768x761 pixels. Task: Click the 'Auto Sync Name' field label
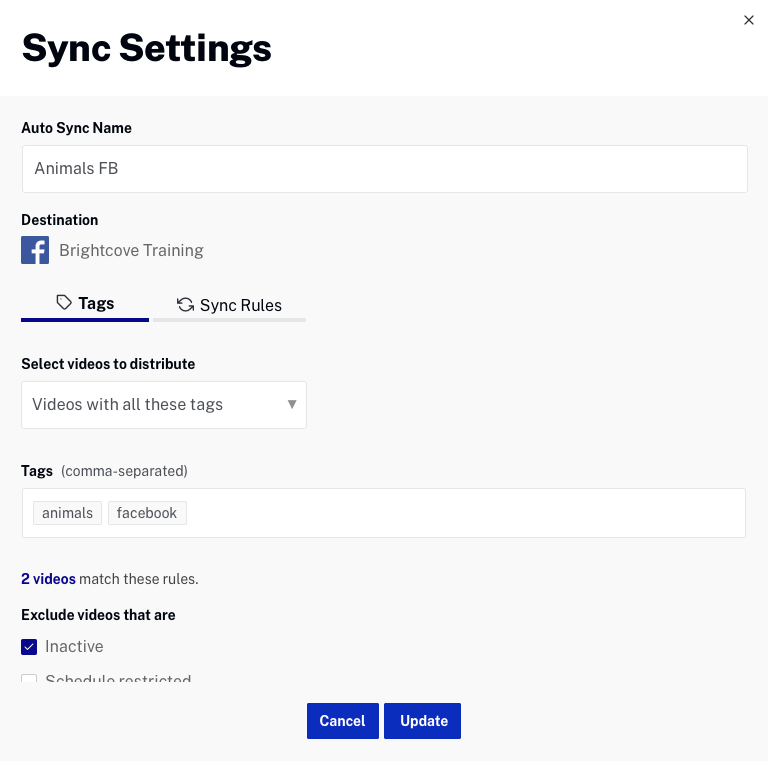76,128
